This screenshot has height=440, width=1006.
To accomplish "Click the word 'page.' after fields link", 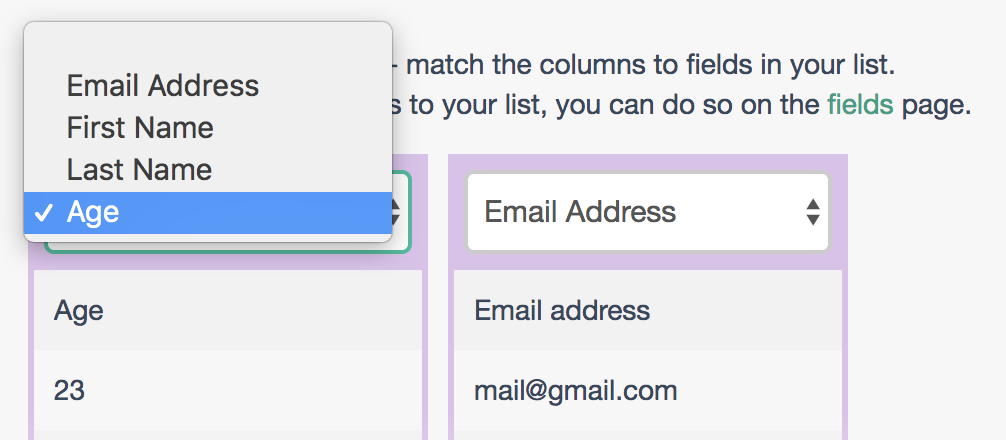I will pyautogui.click(x=936, y=105).
